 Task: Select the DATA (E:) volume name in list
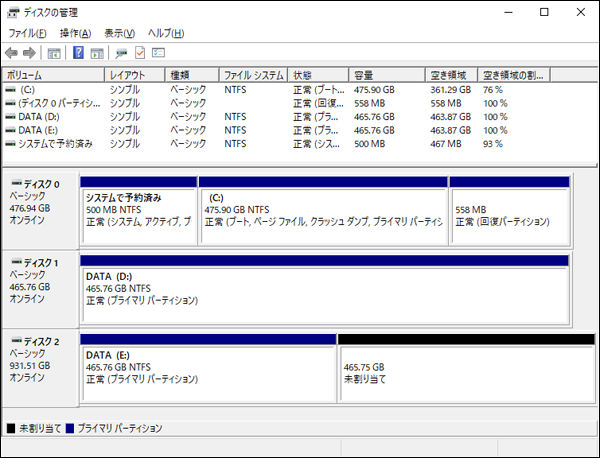click(38, 130)
